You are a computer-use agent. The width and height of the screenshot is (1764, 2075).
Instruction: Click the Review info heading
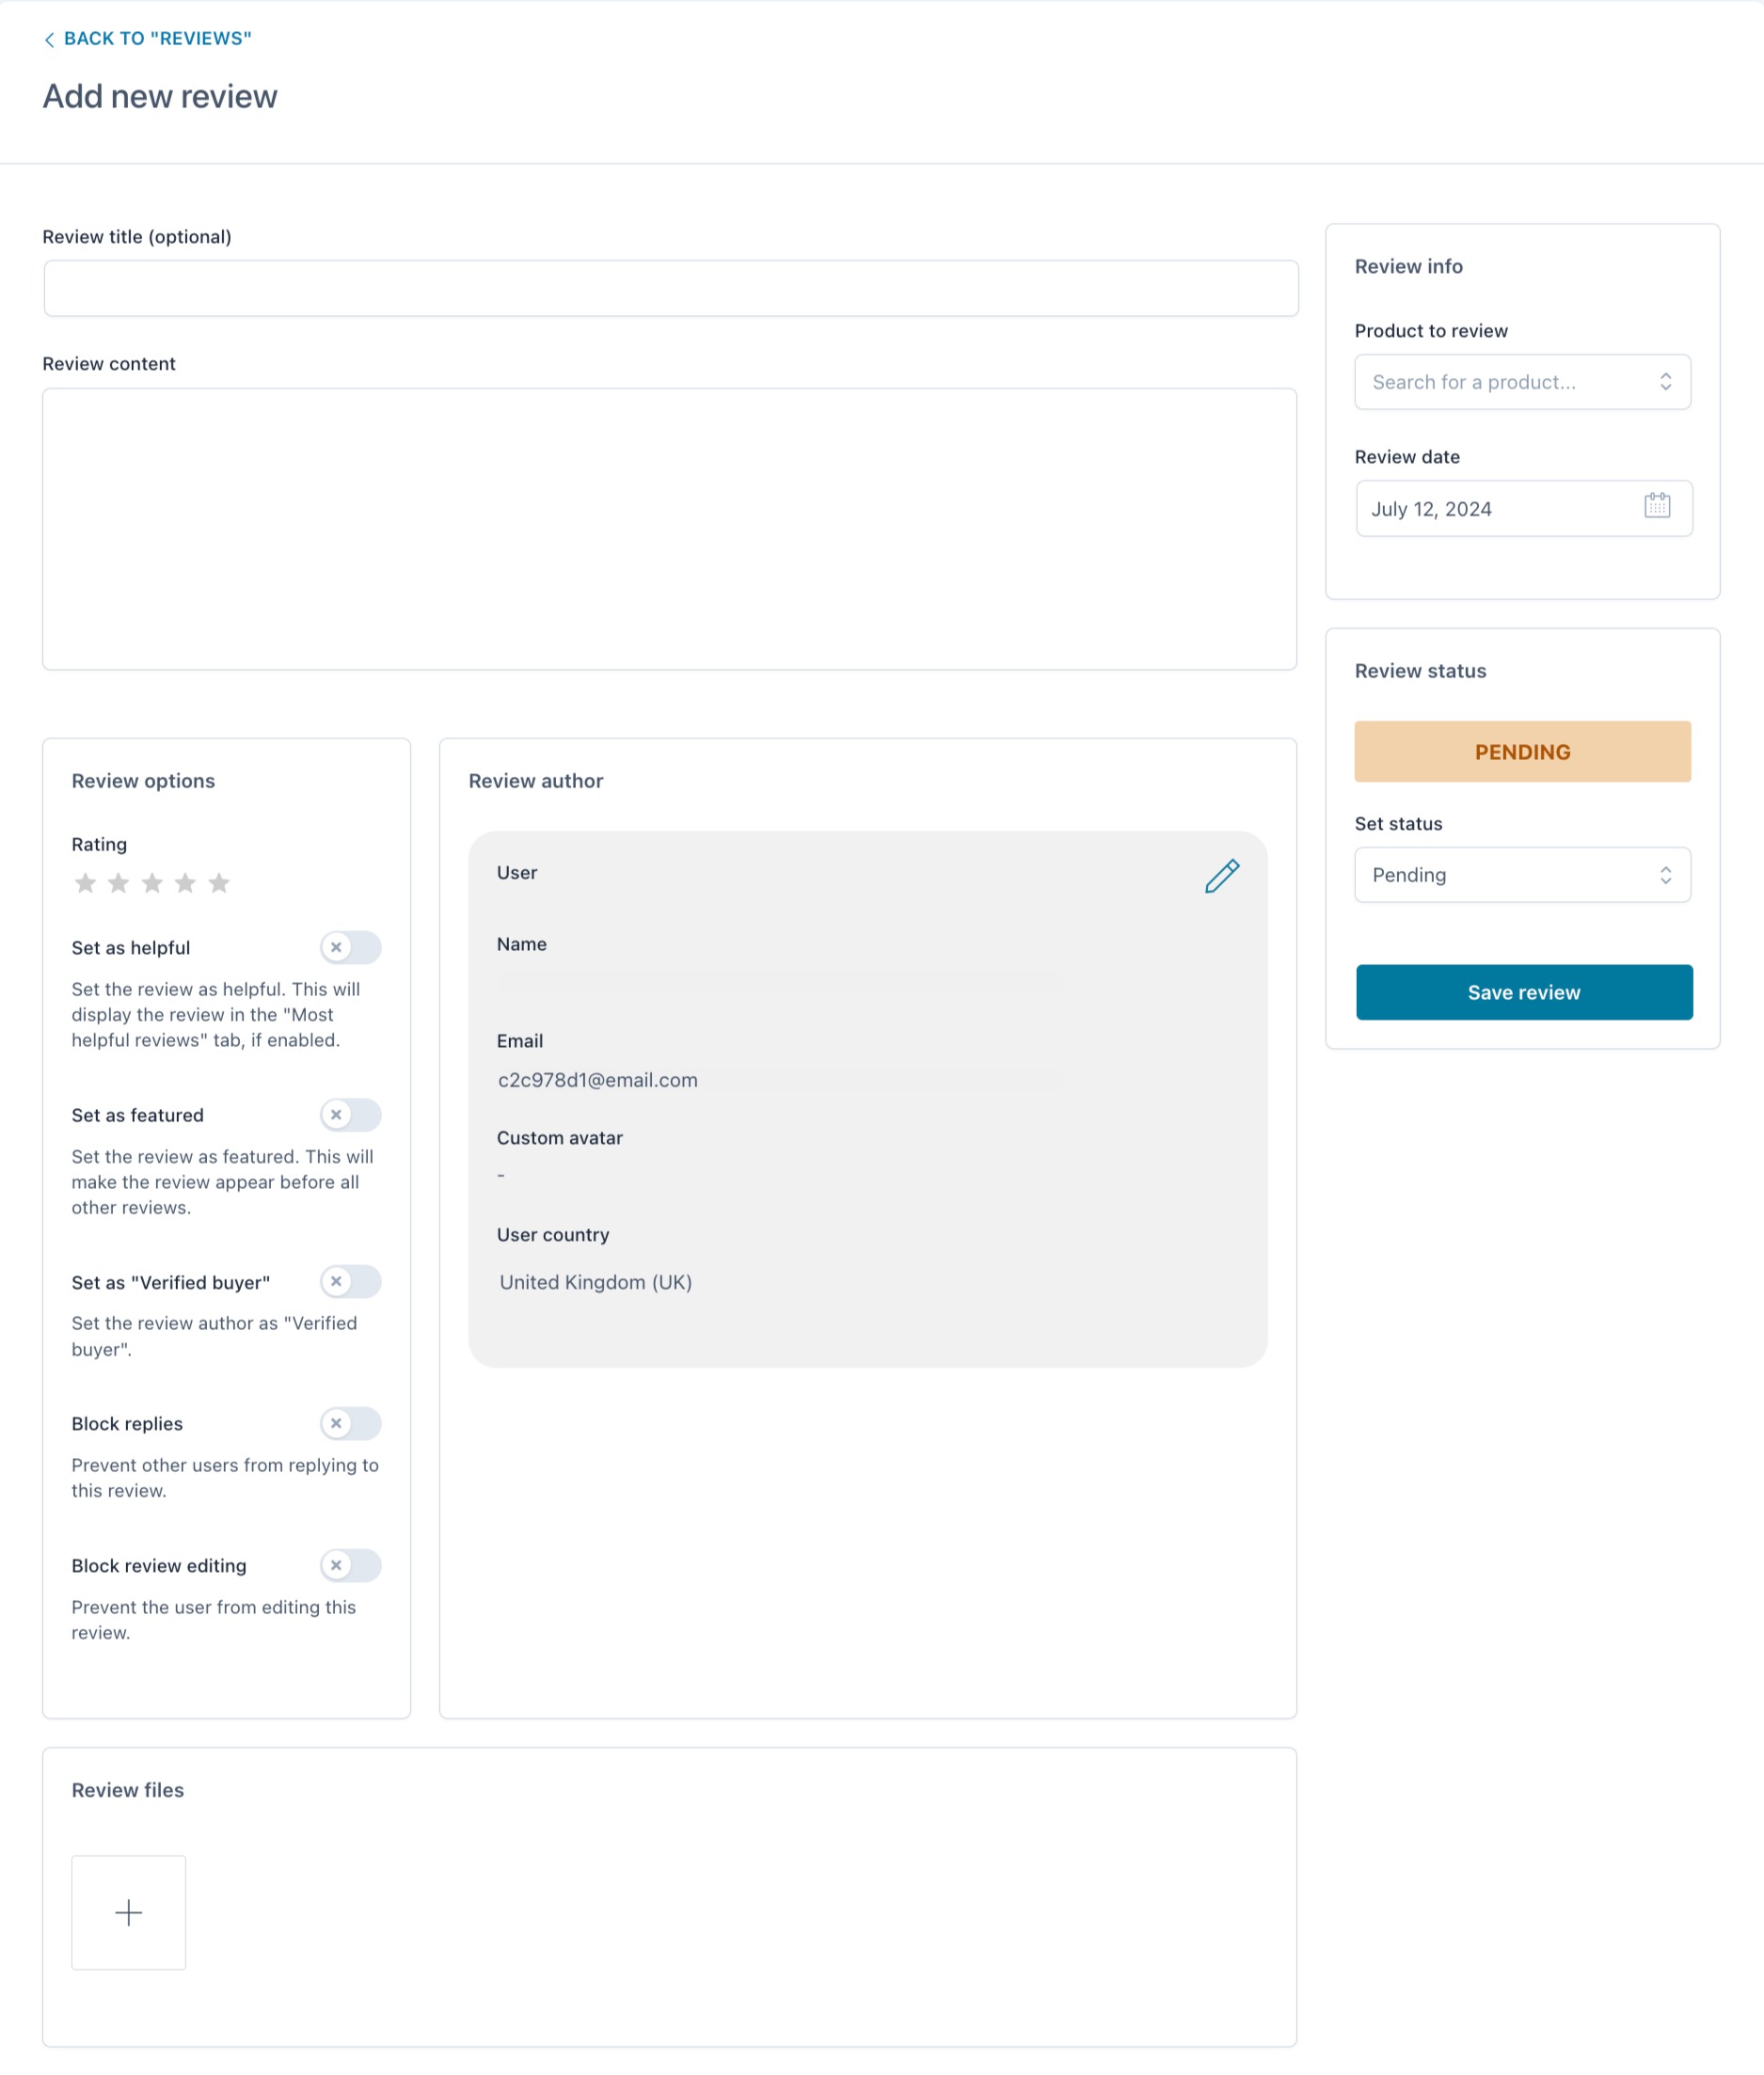point(1408,266)
